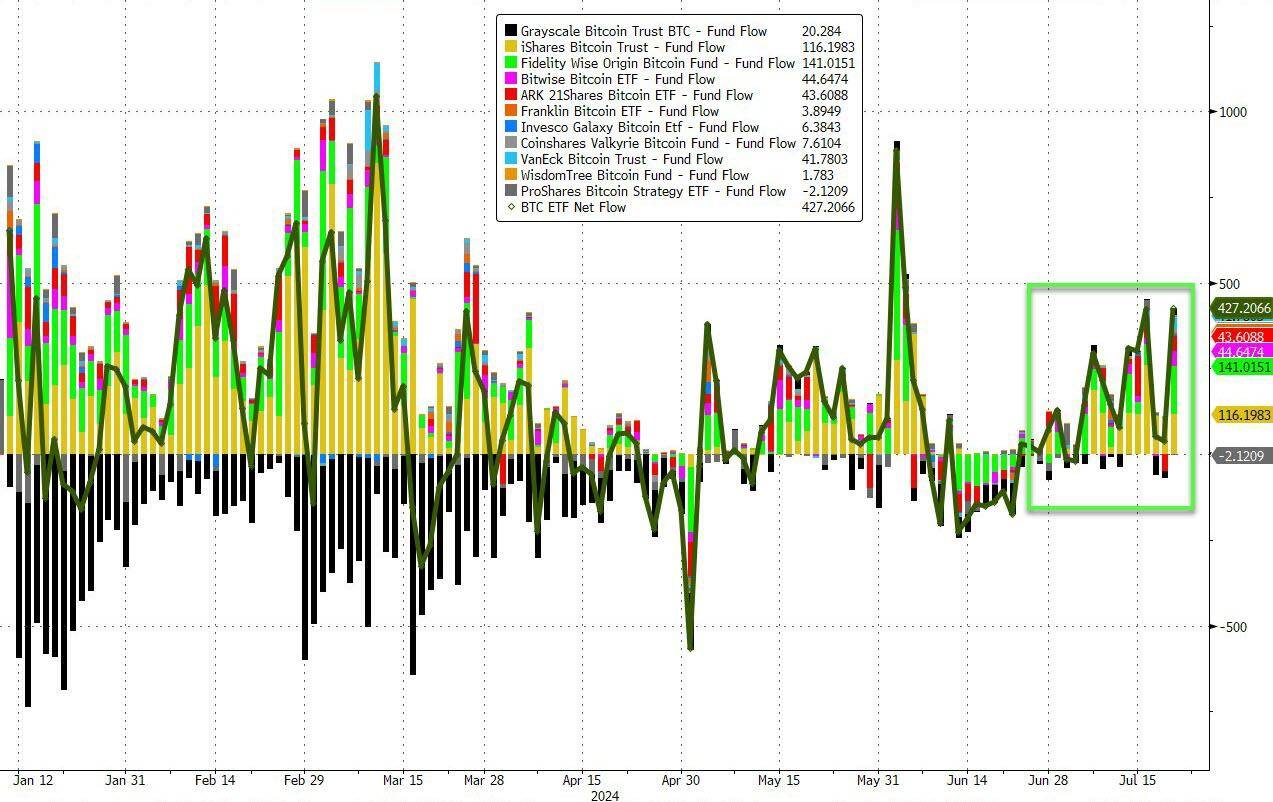This screenshot has height=802, width=1273.
Task: Click the -500 y-axis tick label
Action: point(1232,627)
